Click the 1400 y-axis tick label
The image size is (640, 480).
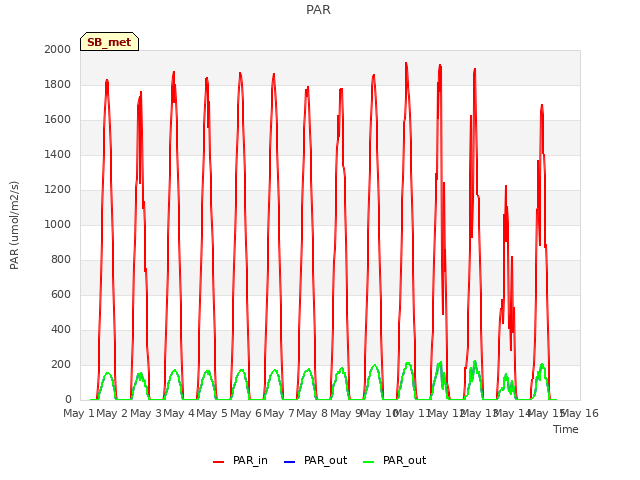coord(58,154)
